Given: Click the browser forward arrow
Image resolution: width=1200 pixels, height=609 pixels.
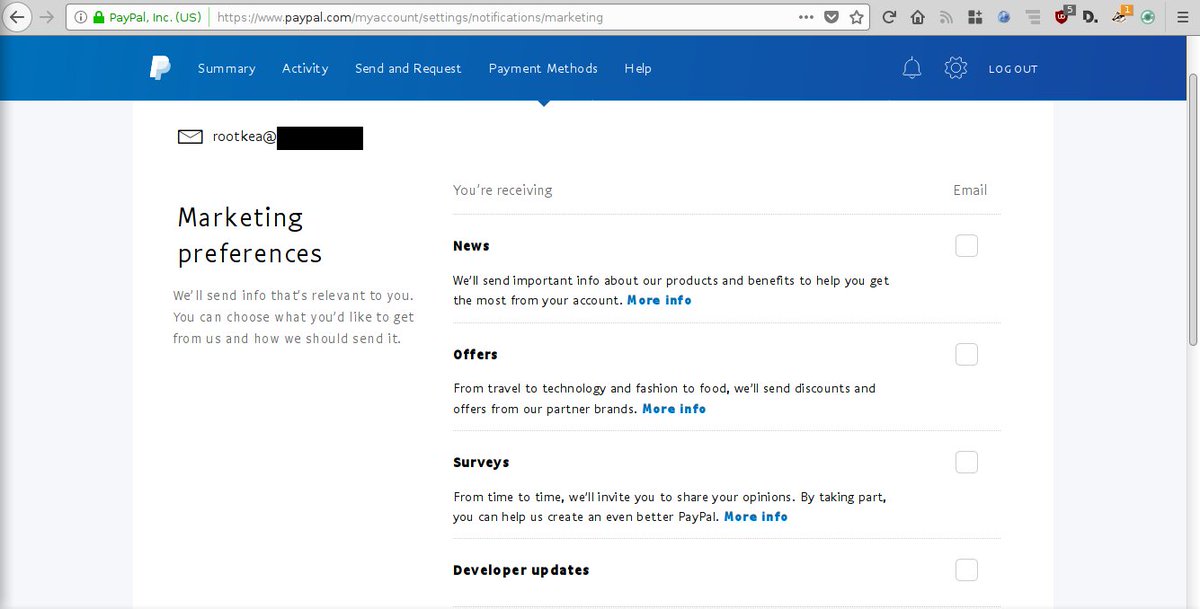Looking at the screenshot, I should tap(46, 17).
